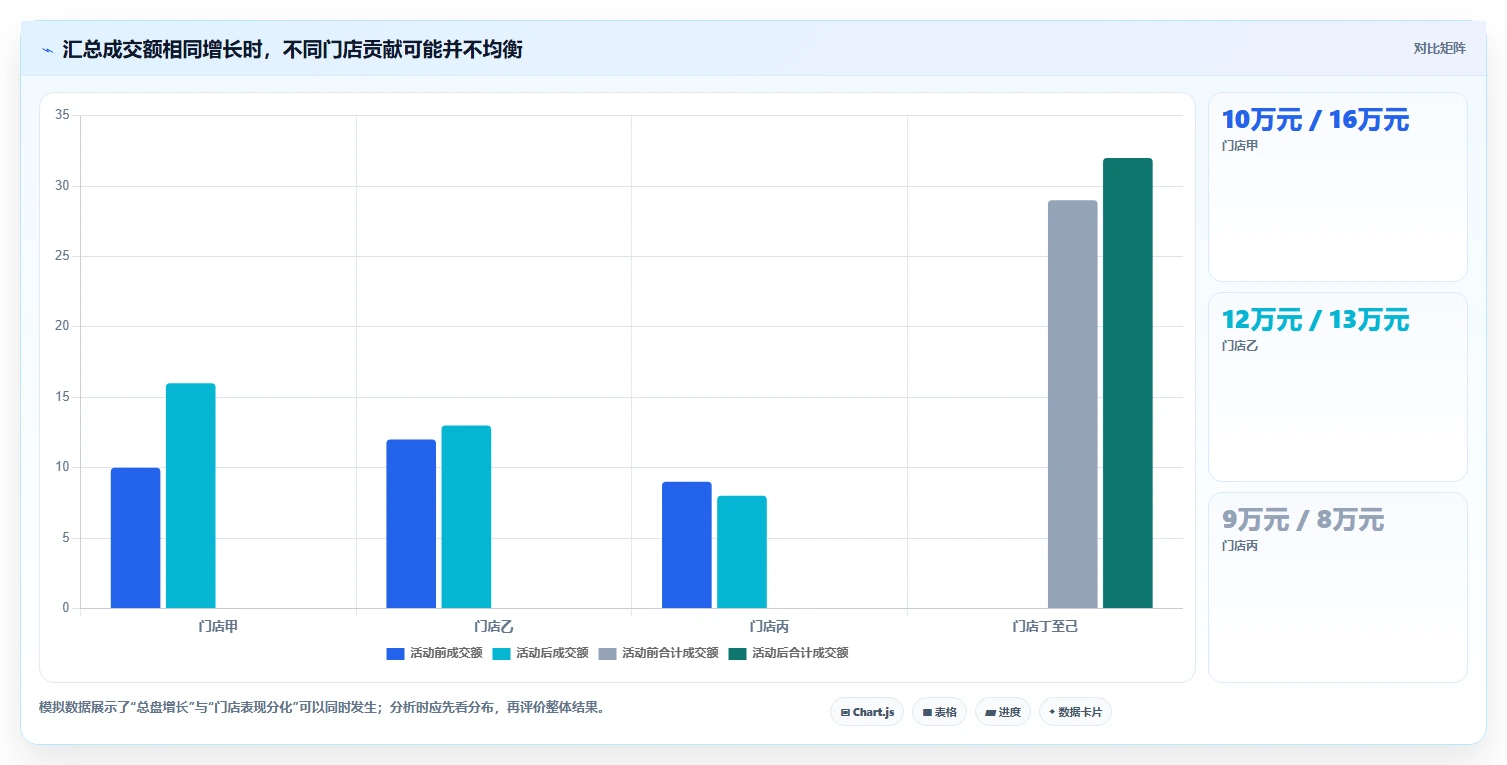The height and width of the screenshot is (765, 1507).
Task: Click the footnote starting 模拟数据展示了
Action: [x=322, y=708]
